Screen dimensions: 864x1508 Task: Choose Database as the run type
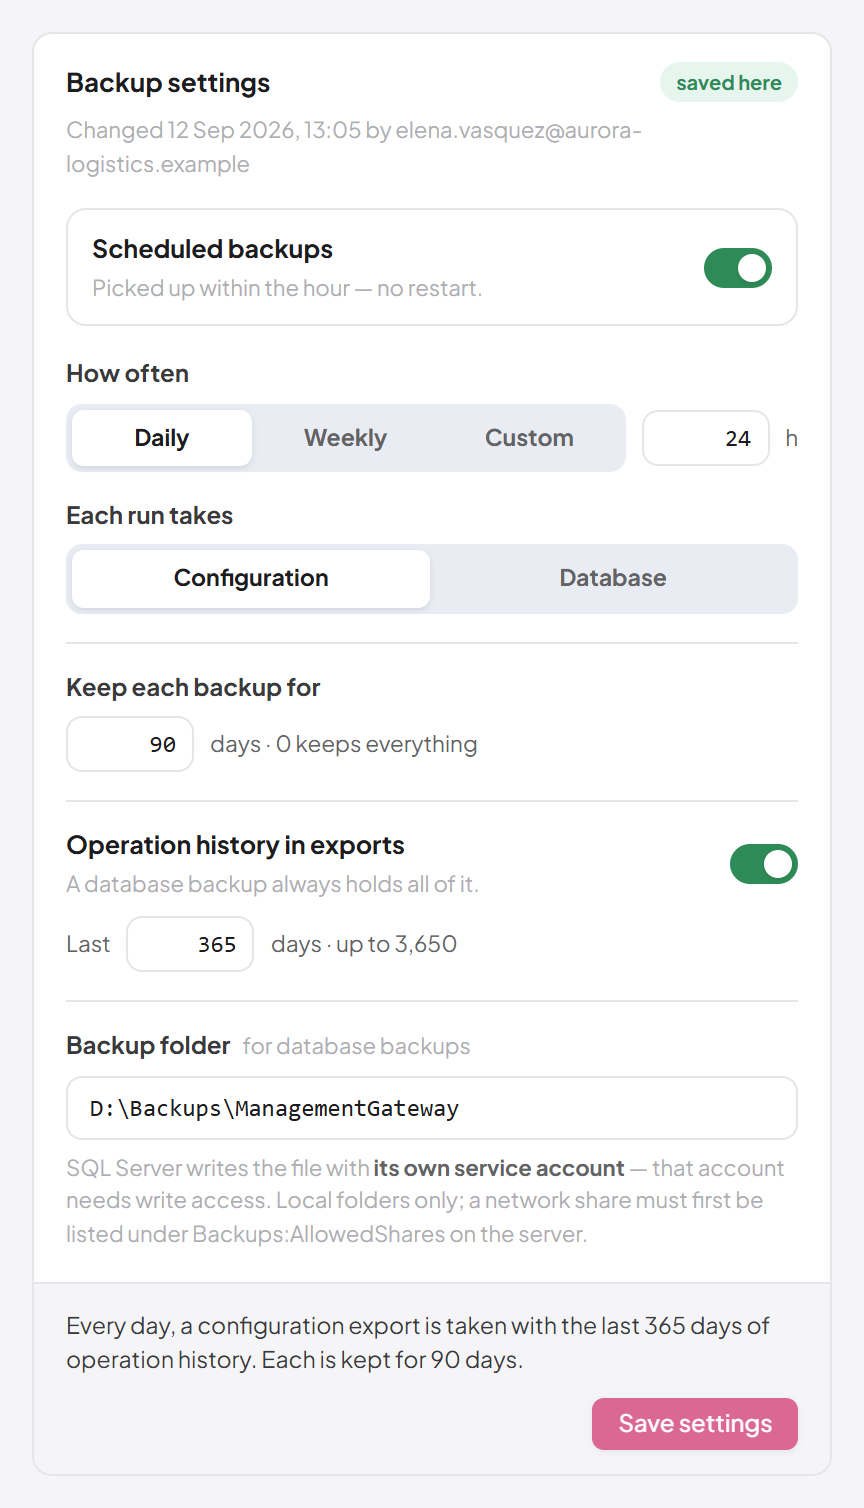click(613, 578)
